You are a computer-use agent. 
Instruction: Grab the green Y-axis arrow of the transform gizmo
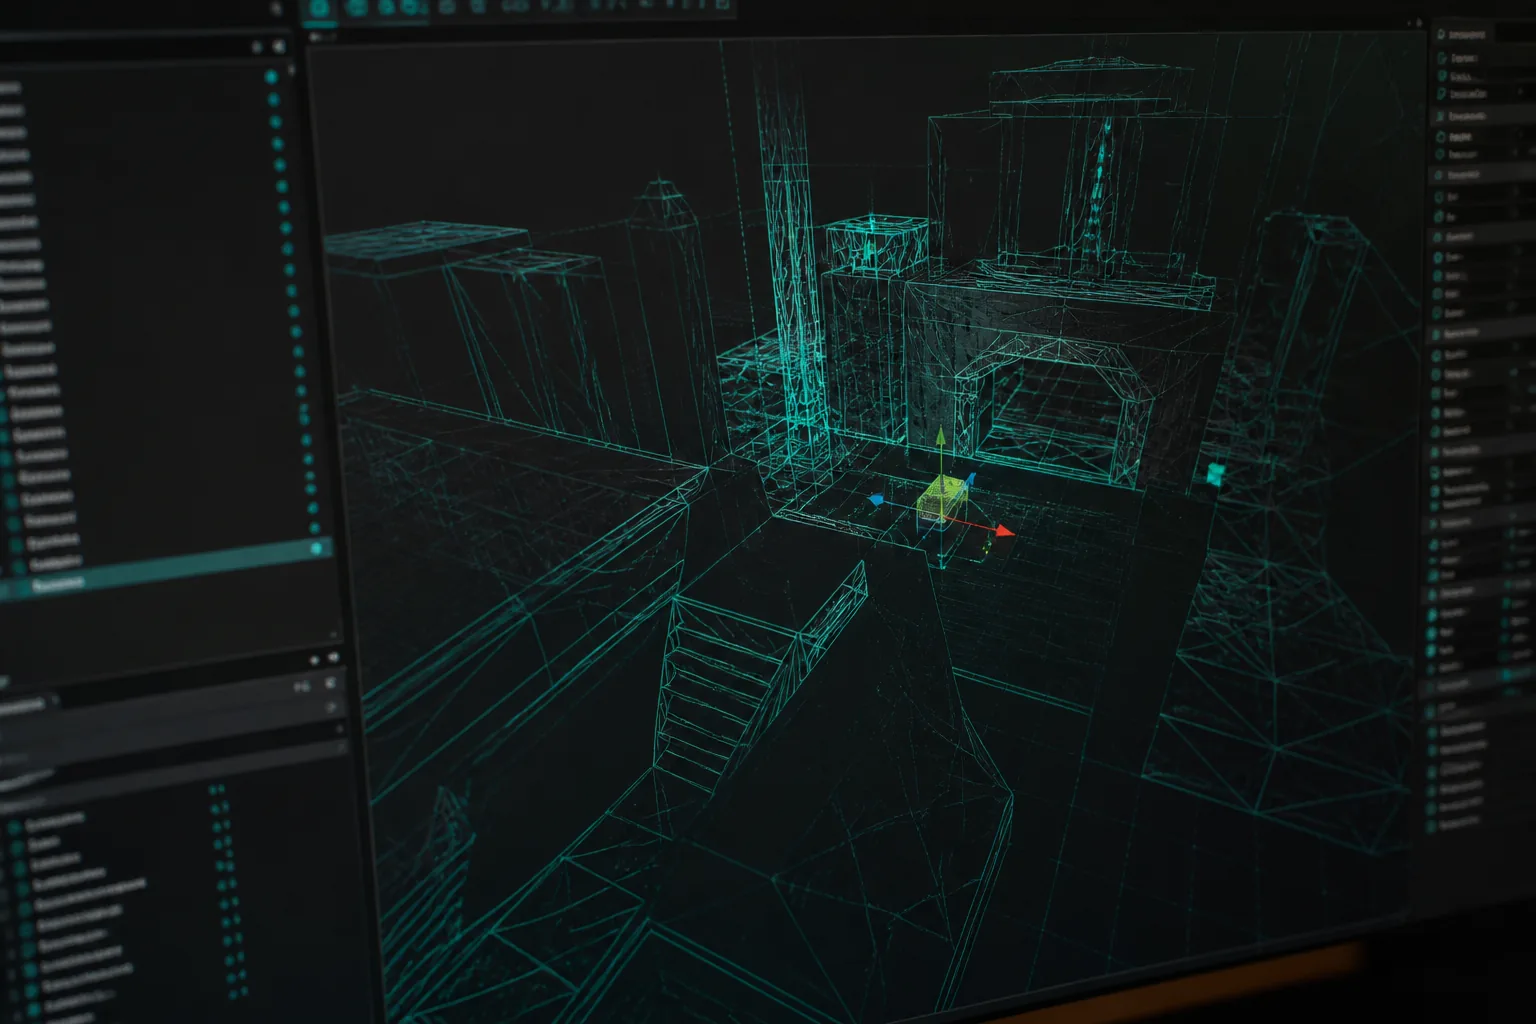click(x=939, y=437)
